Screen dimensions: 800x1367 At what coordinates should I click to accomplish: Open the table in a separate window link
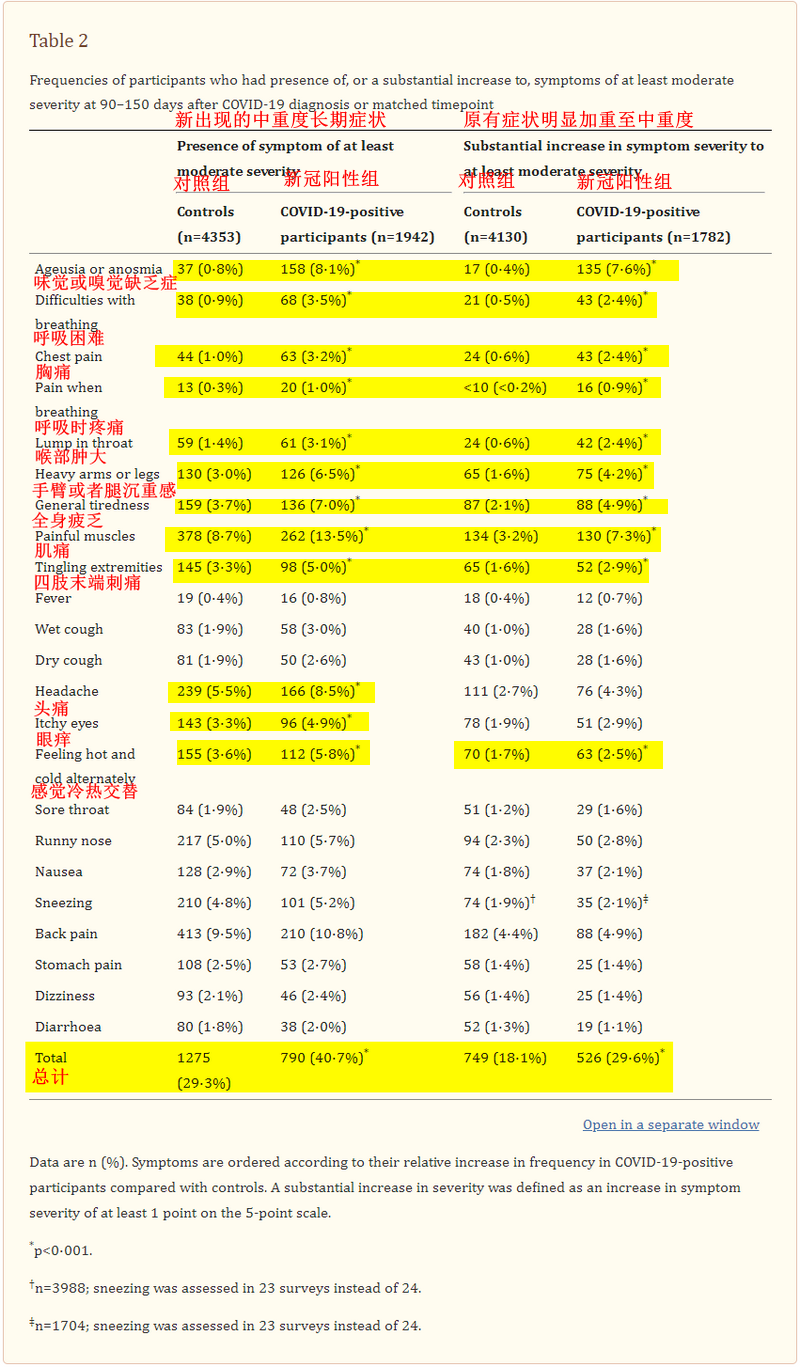(x=671, y=1125)
